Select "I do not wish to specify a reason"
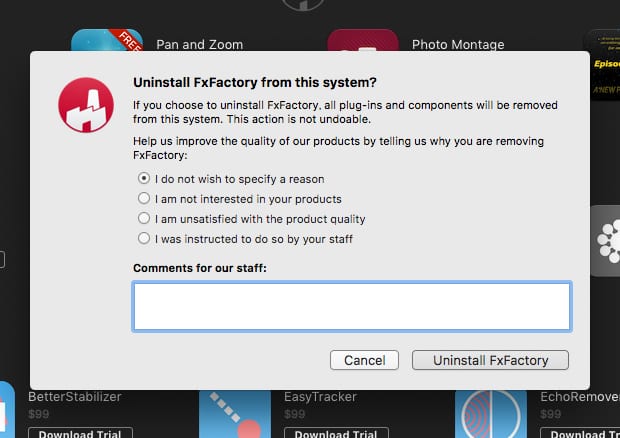Screen dimensions: 620x438 click(144, 178)
